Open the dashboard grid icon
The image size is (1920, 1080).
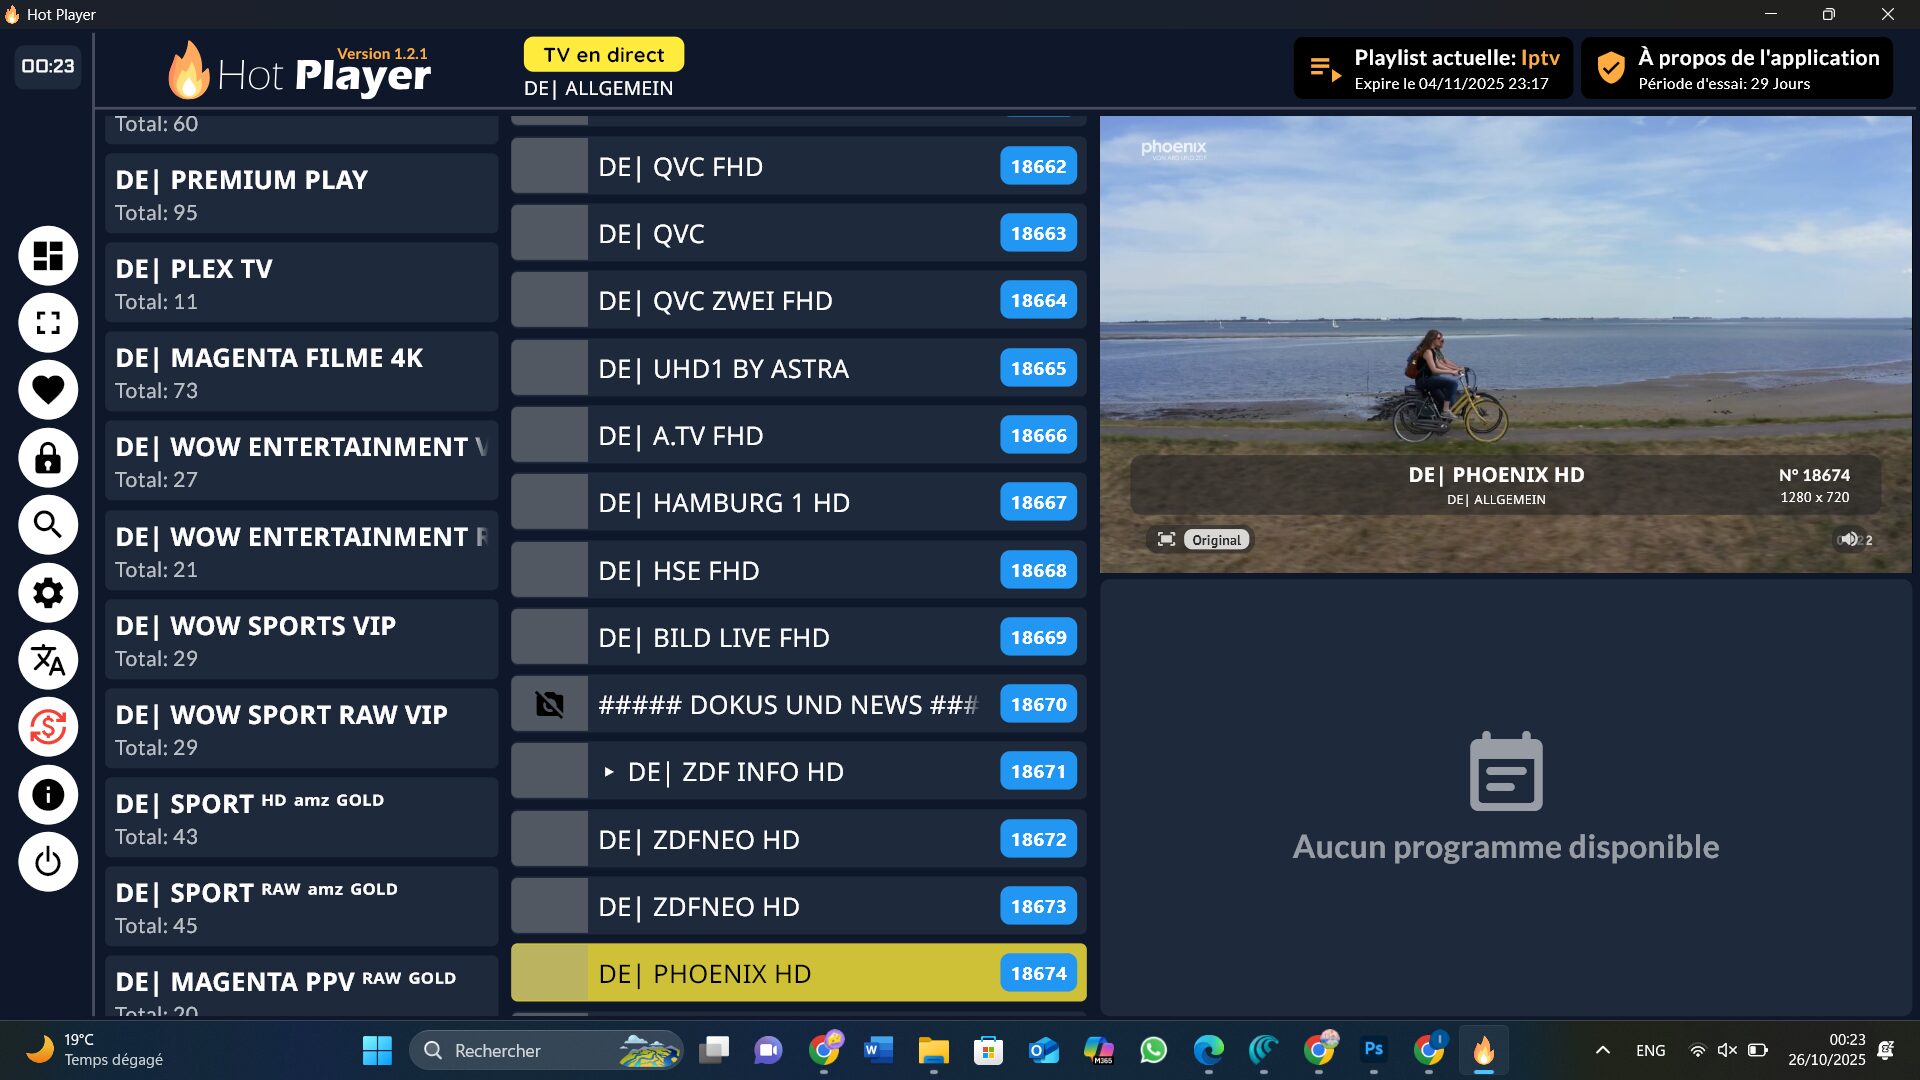48,256
